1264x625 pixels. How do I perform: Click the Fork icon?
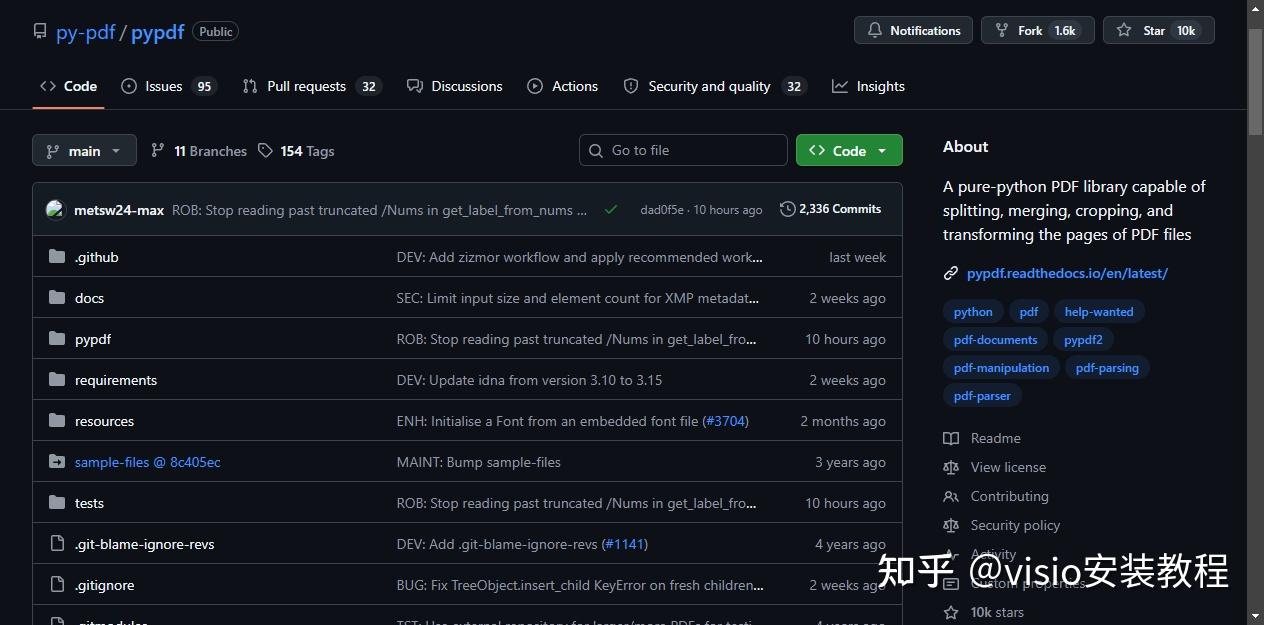[1000, 31]
